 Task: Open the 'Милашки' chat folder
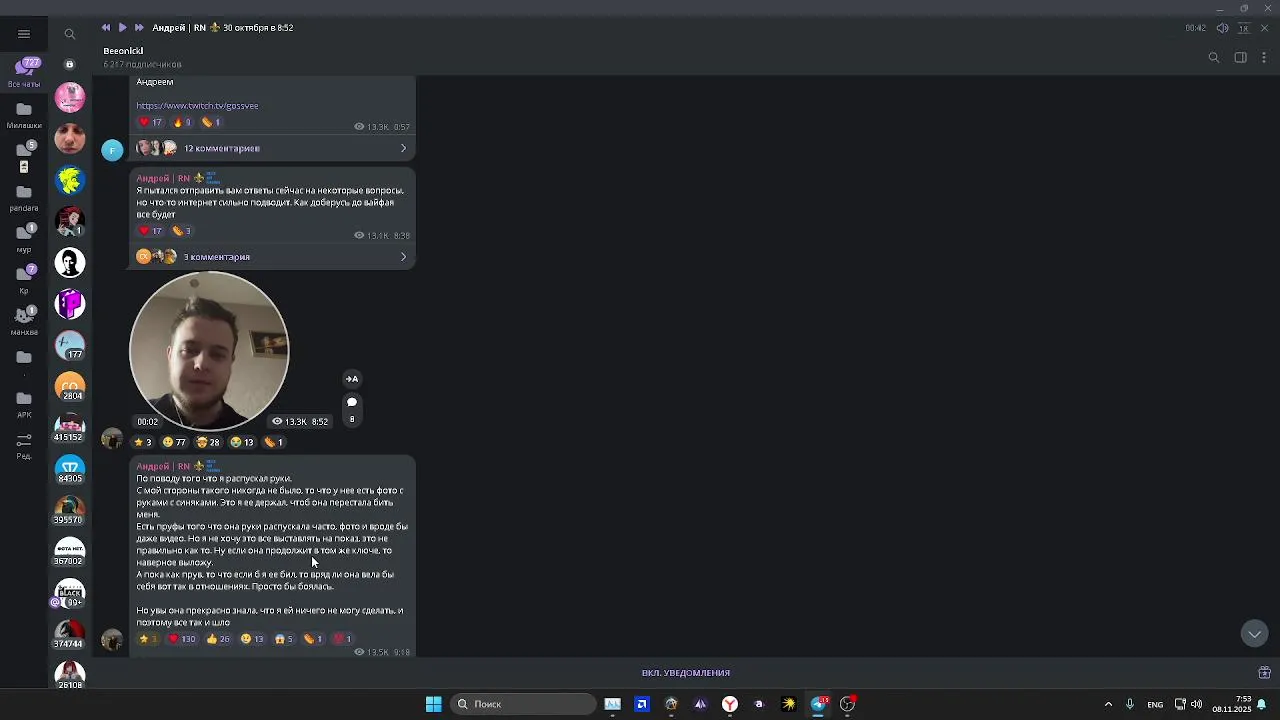tap(24, 115)
